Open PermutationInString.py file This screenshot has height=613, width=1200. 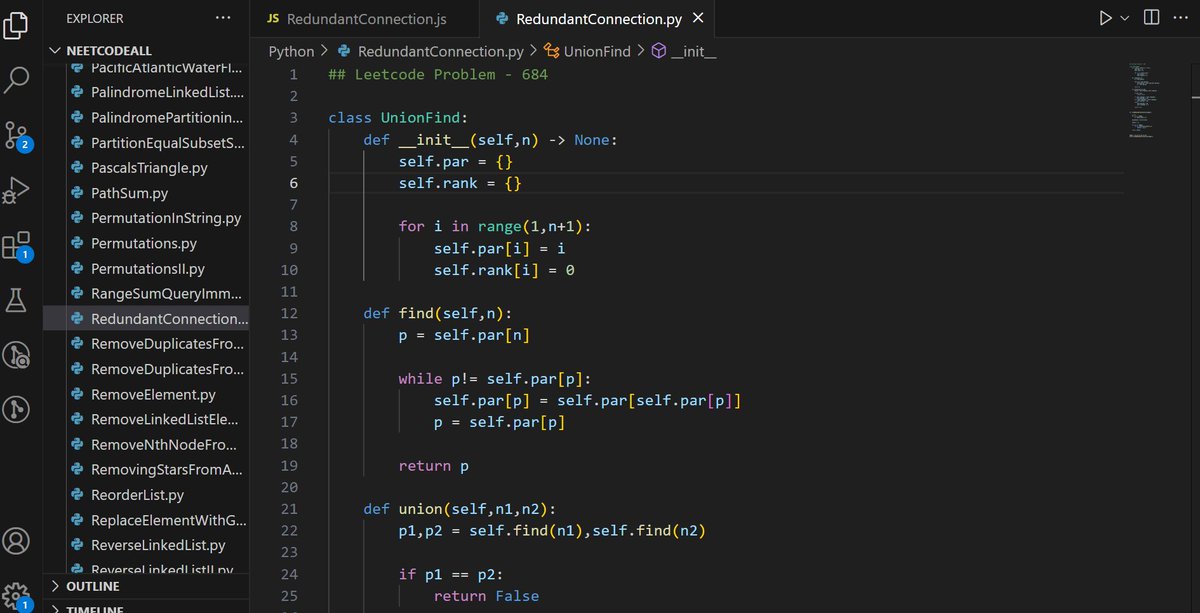(x=146, y=218)
